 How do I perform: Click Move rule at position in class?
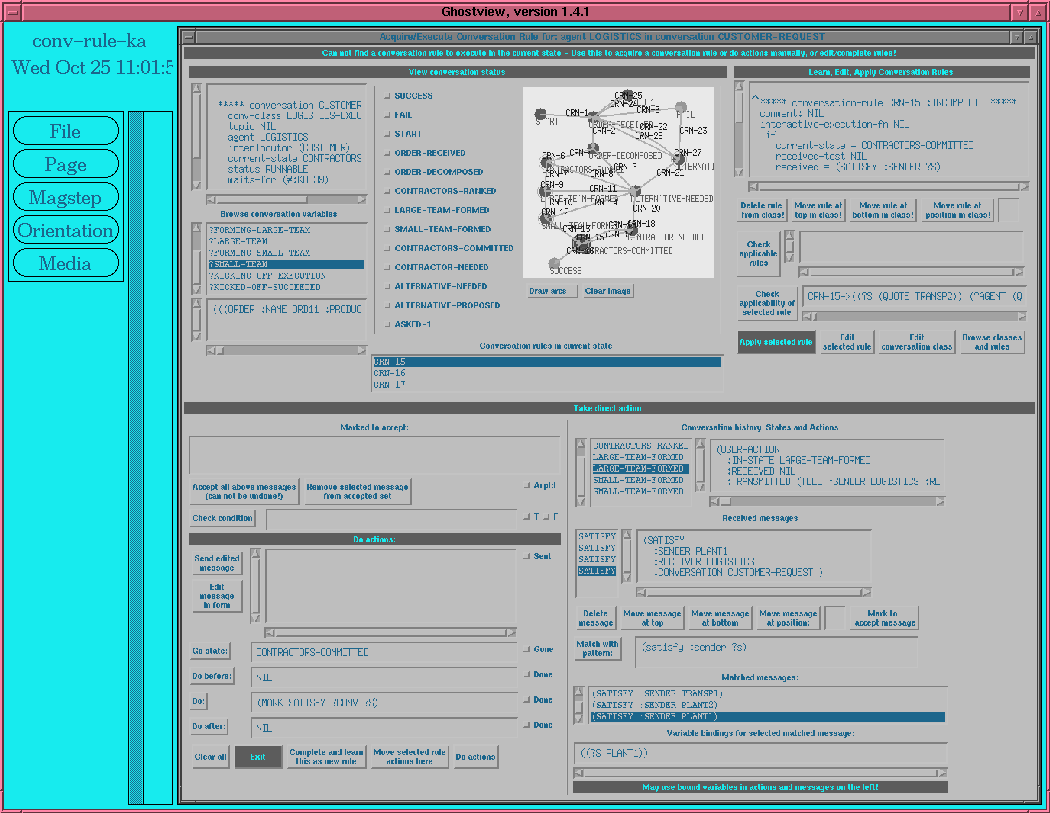(x=958, y=210)
